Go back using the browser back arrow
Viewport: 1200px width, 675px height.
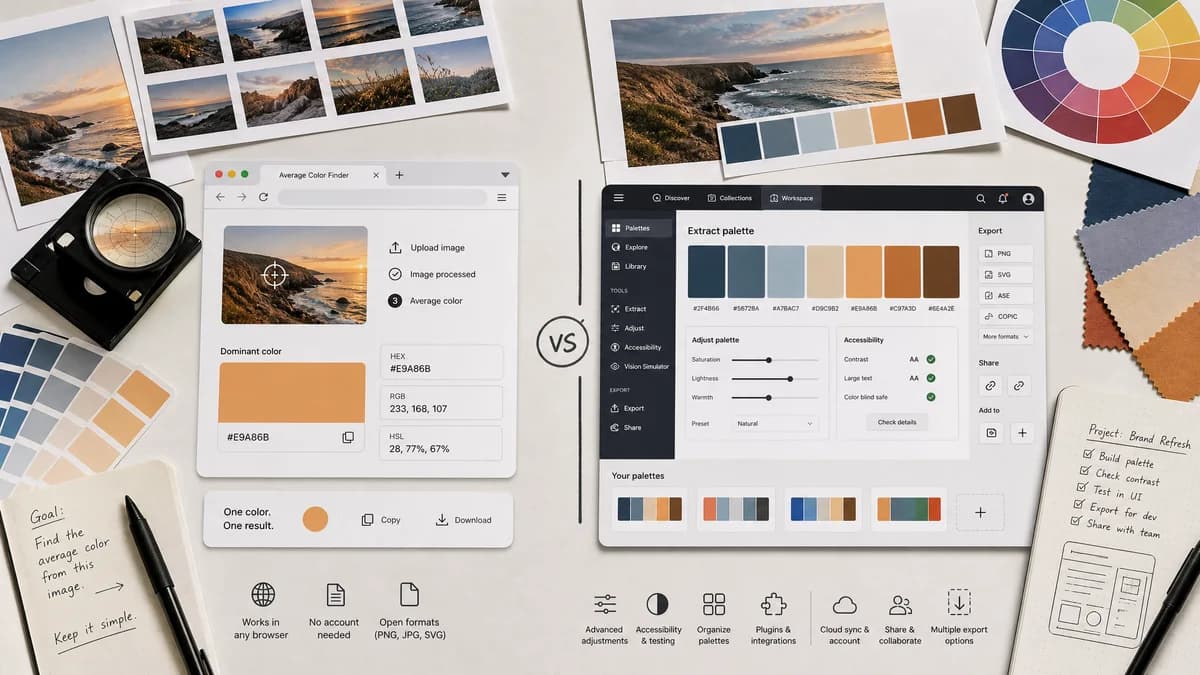[x=220, y=198]
